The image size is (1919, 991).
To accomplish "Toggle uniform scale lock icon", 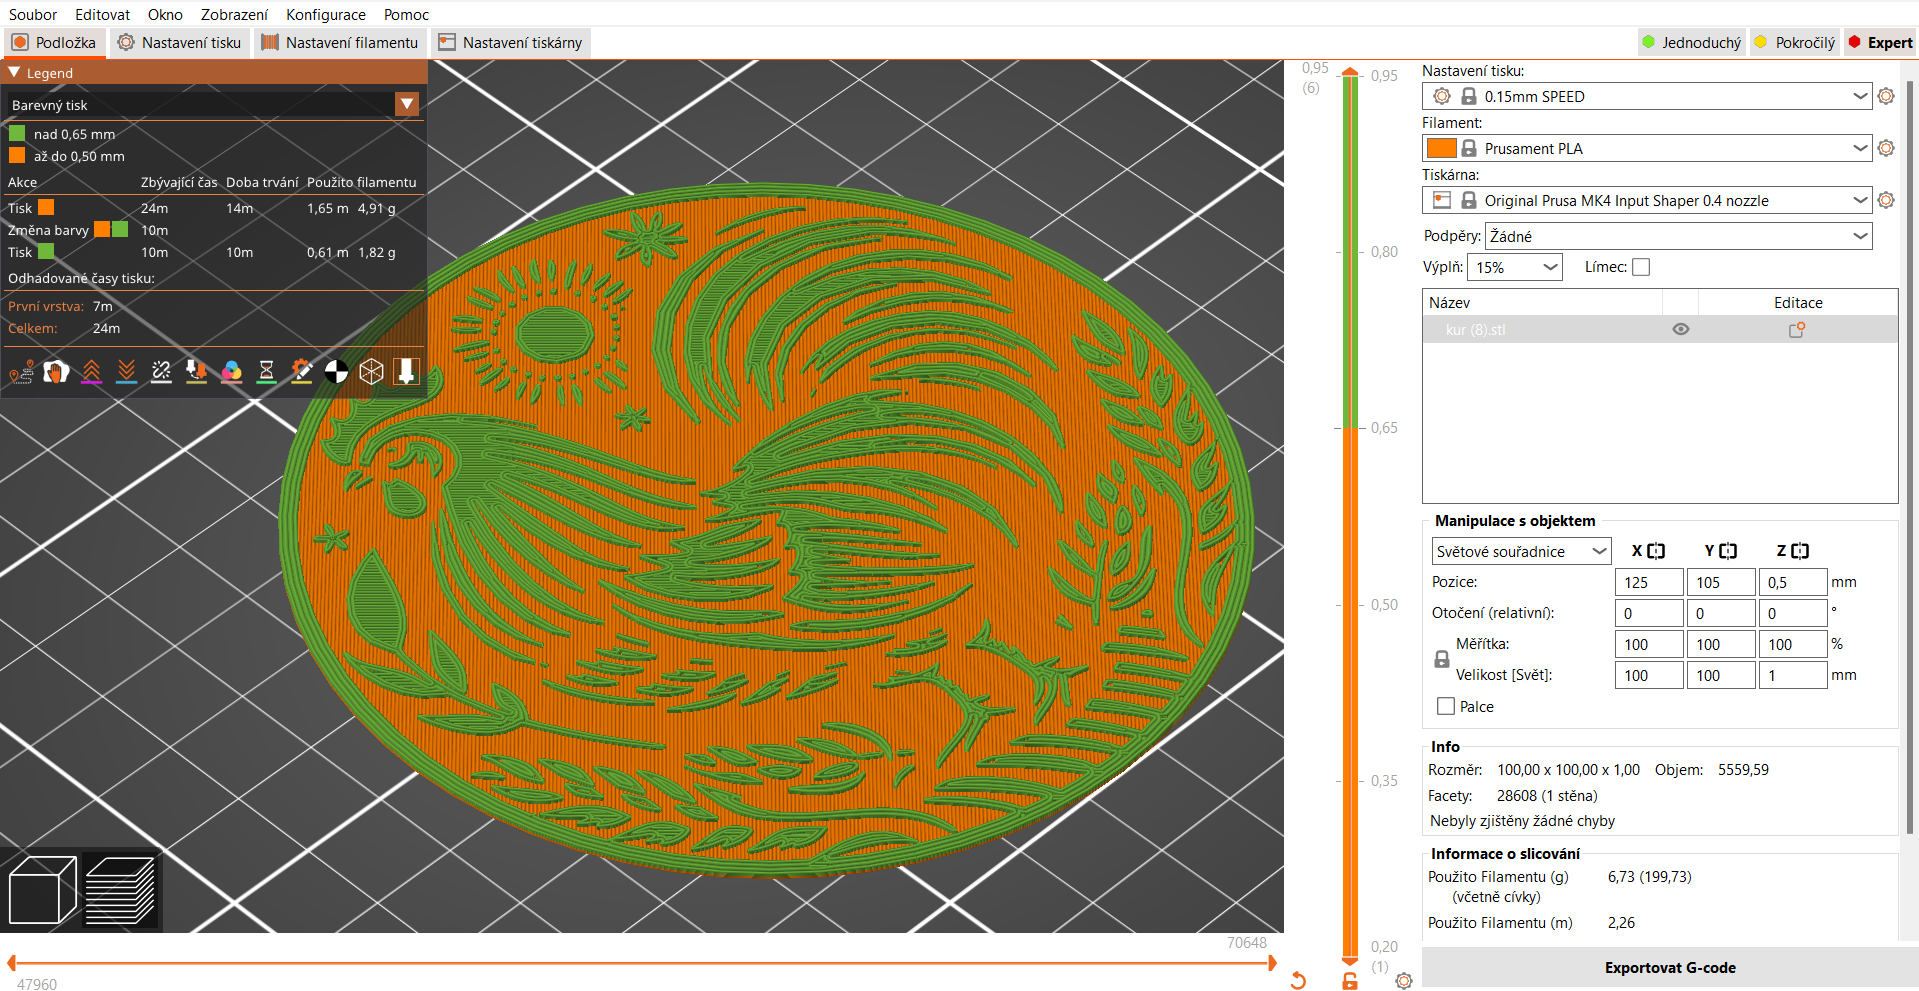I will click(x=1442, y=659).
